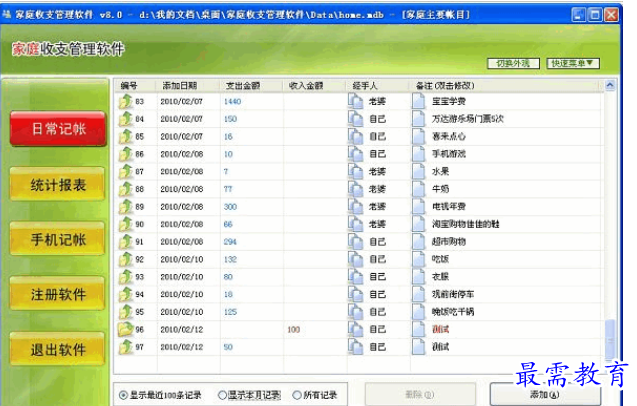Screen dimensions: 637x406
Task: Click the 收入金额 column header
Action: [x=314, y=85]
